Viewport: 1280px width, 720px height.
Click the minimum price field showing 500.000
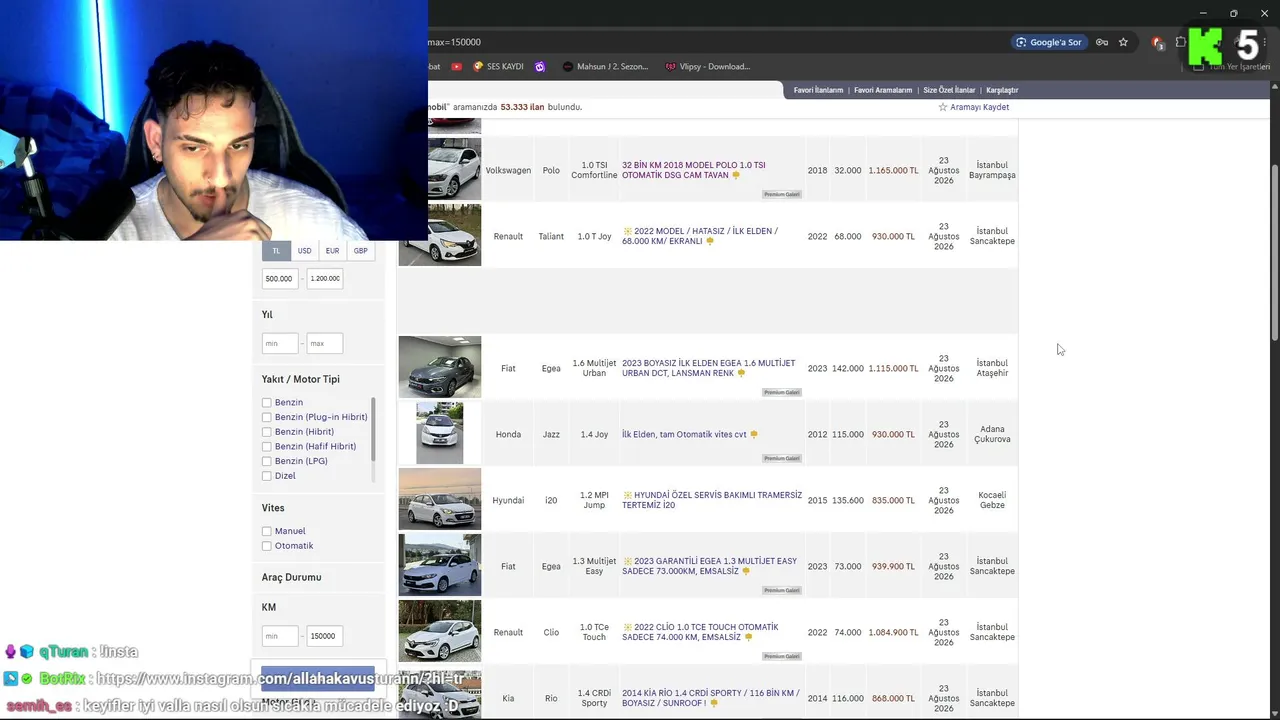(x=280, y=279)
